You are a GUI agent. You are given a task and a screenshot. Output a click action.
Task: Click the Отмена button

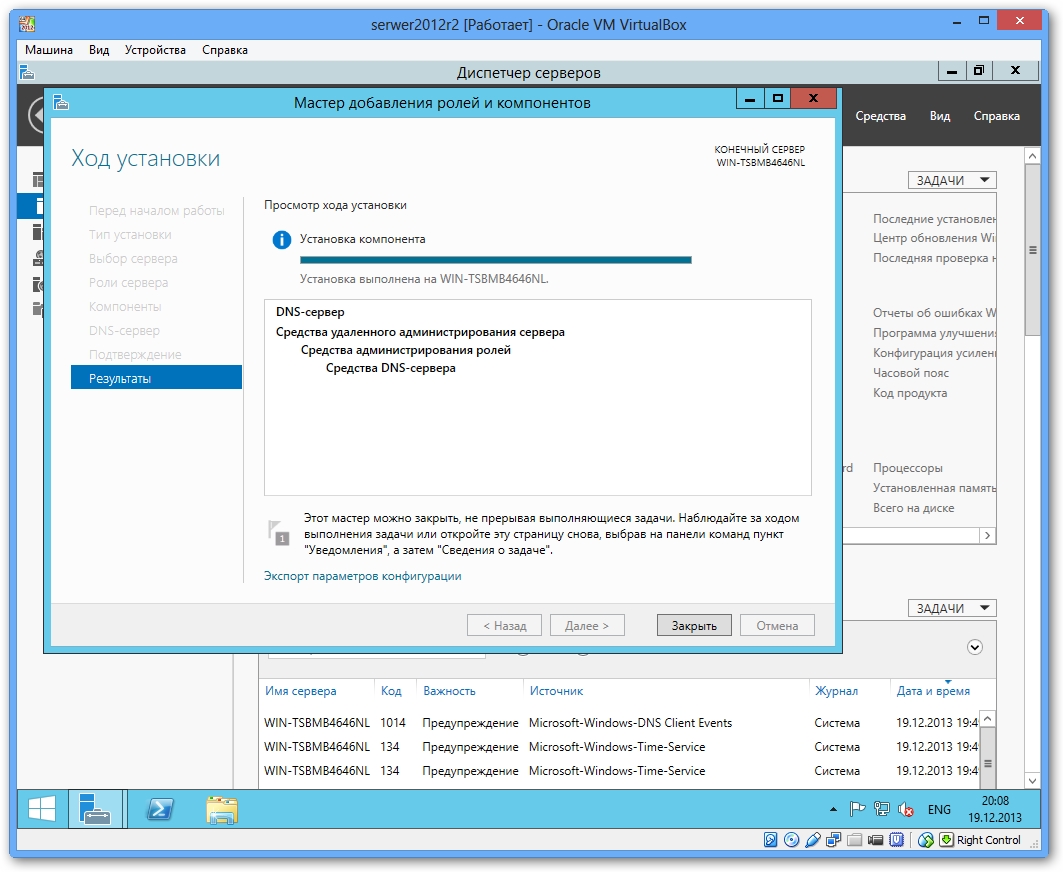point(777,625)
